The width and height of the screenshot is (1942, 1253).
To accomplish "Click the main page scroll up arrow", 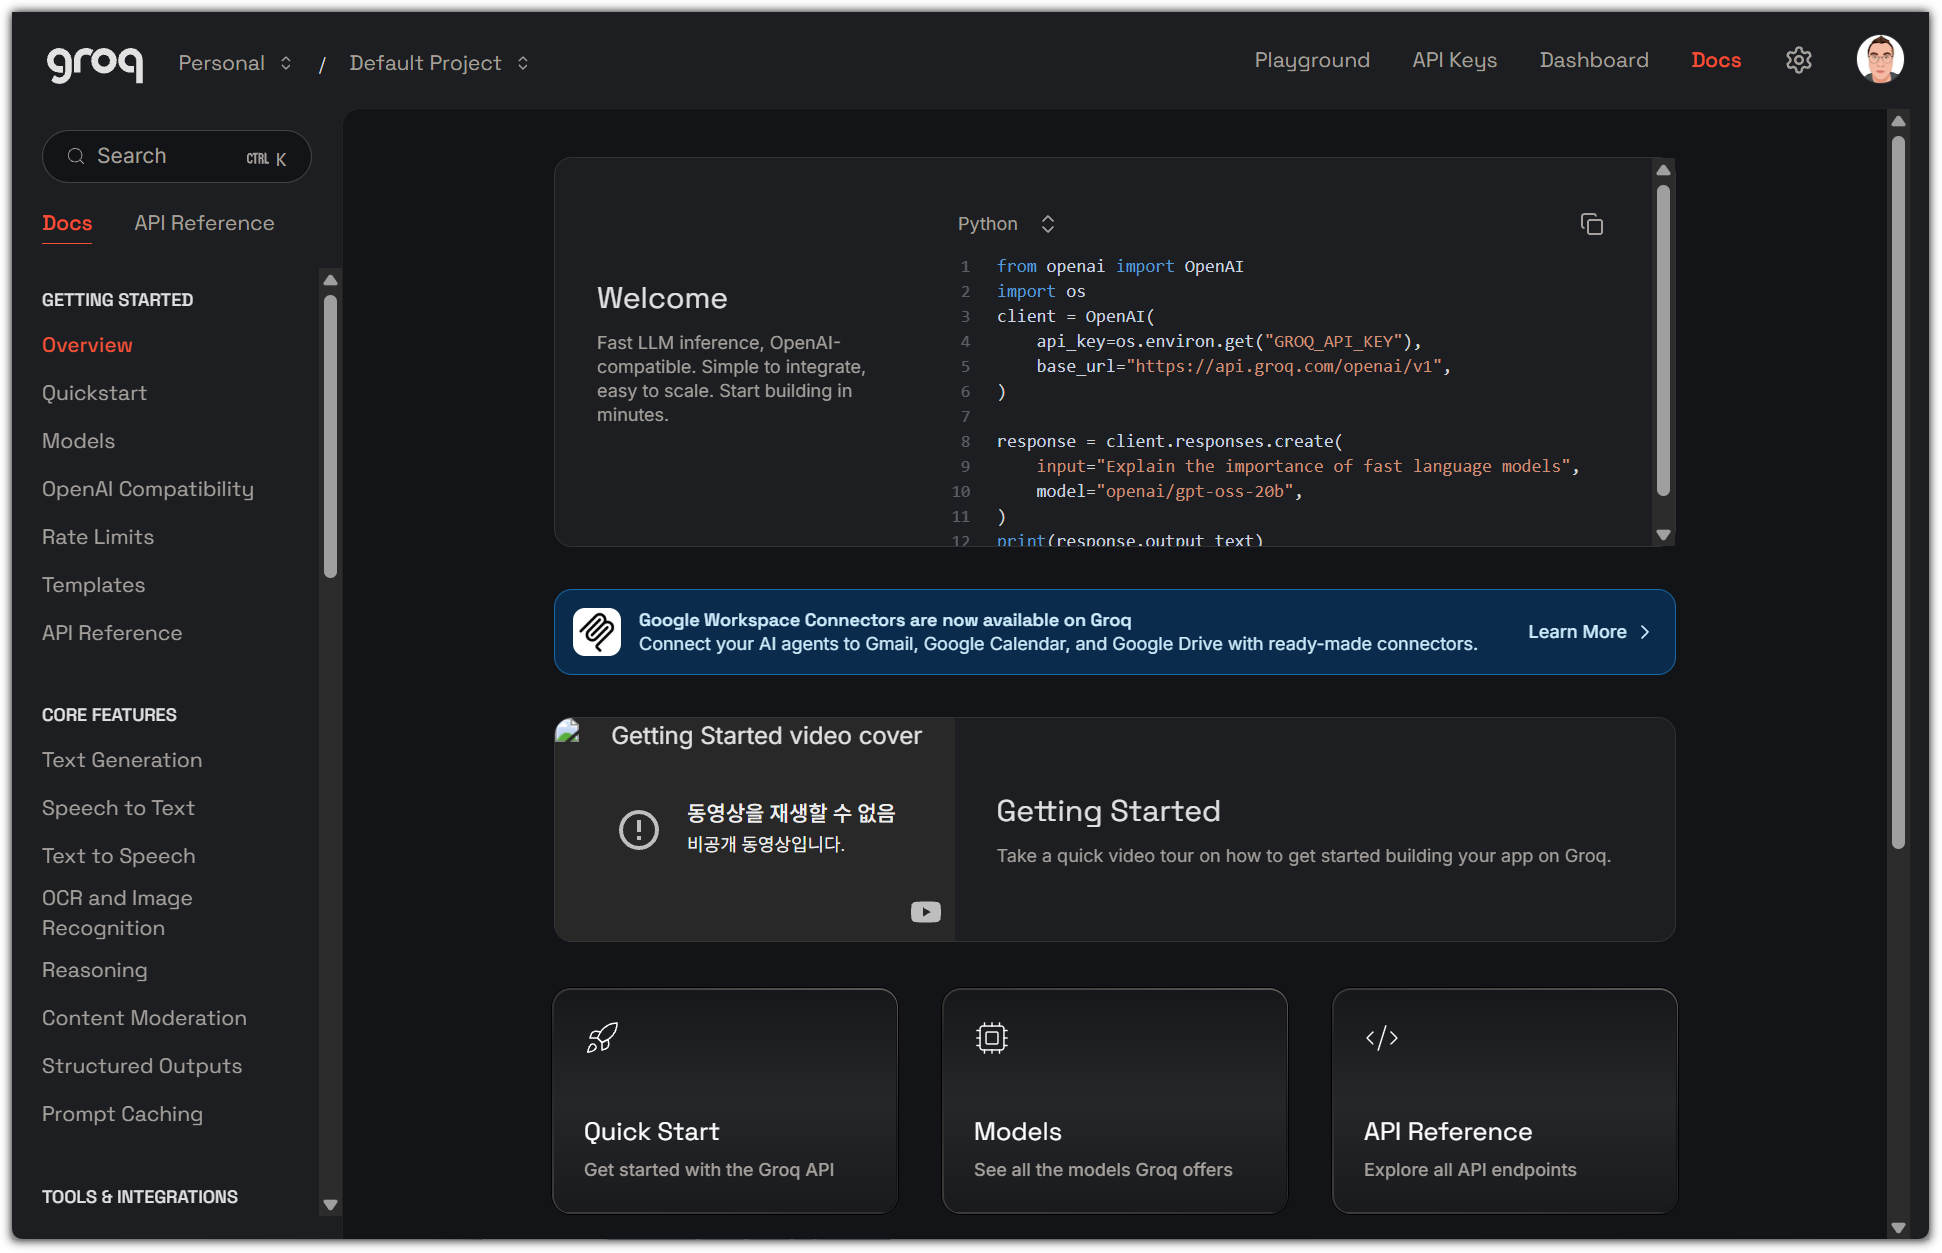I will (x=1898, y=121).
